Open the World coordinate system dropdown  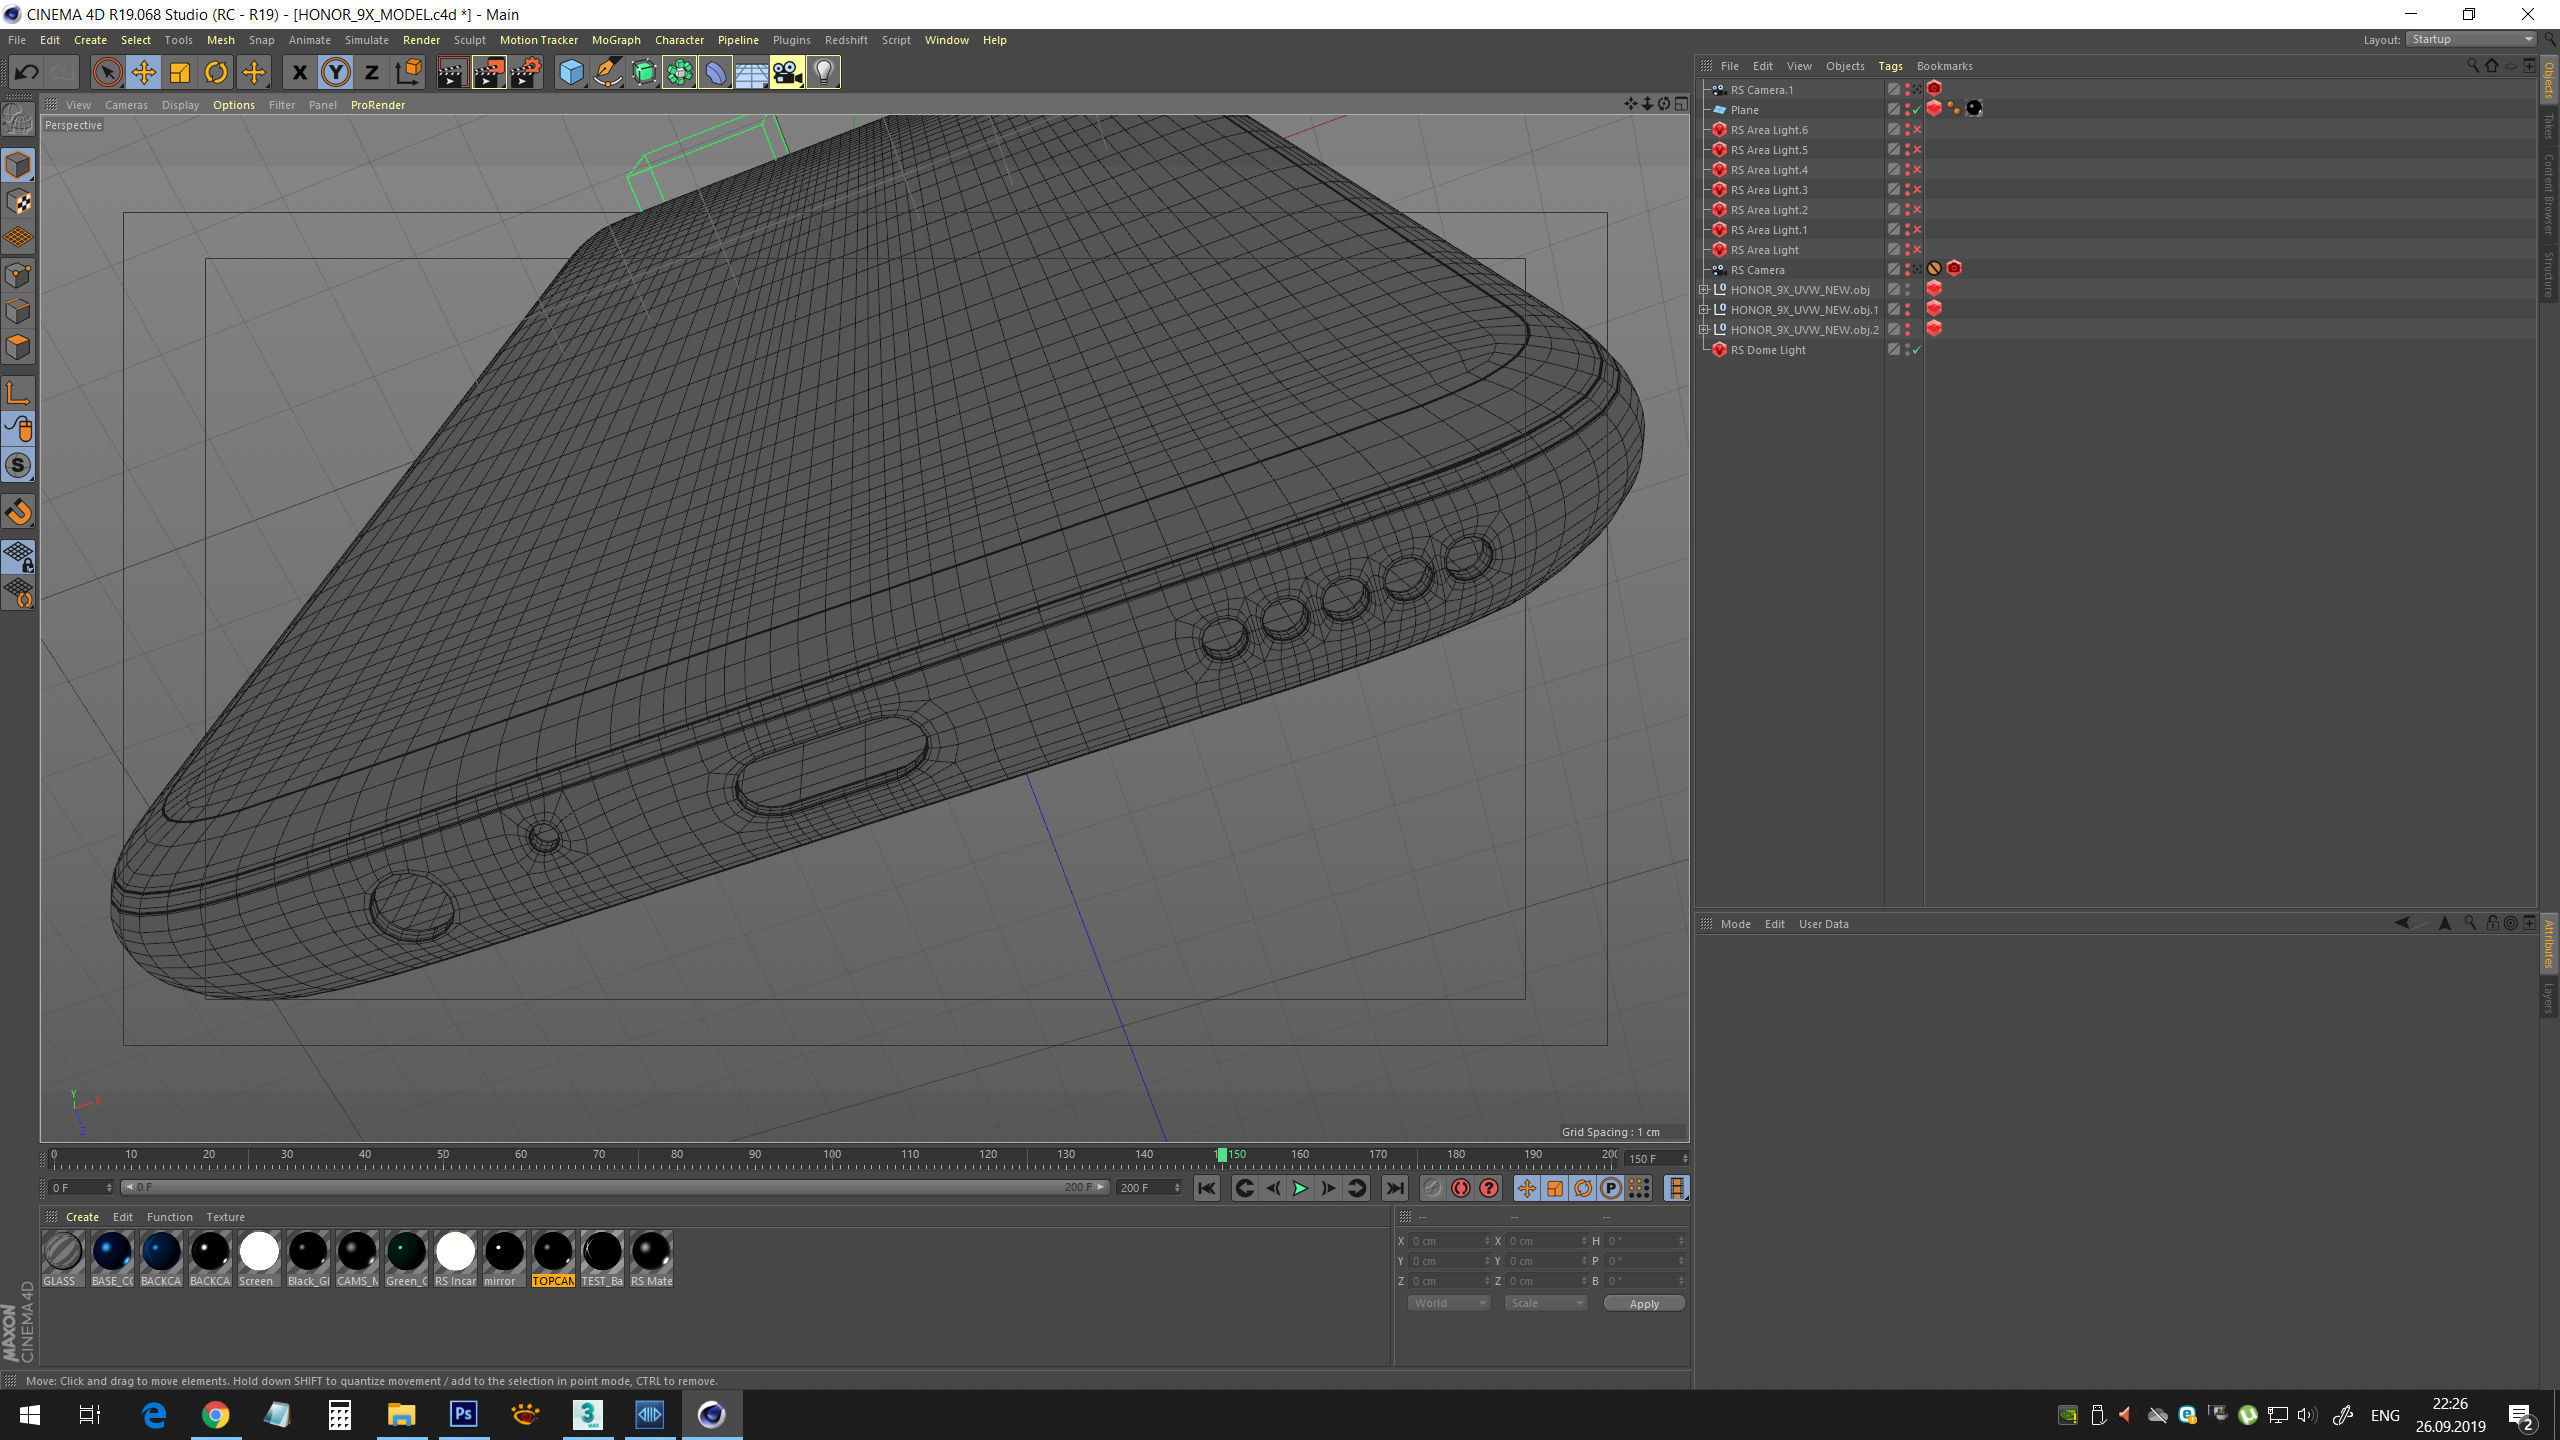coord(1448,1303)
